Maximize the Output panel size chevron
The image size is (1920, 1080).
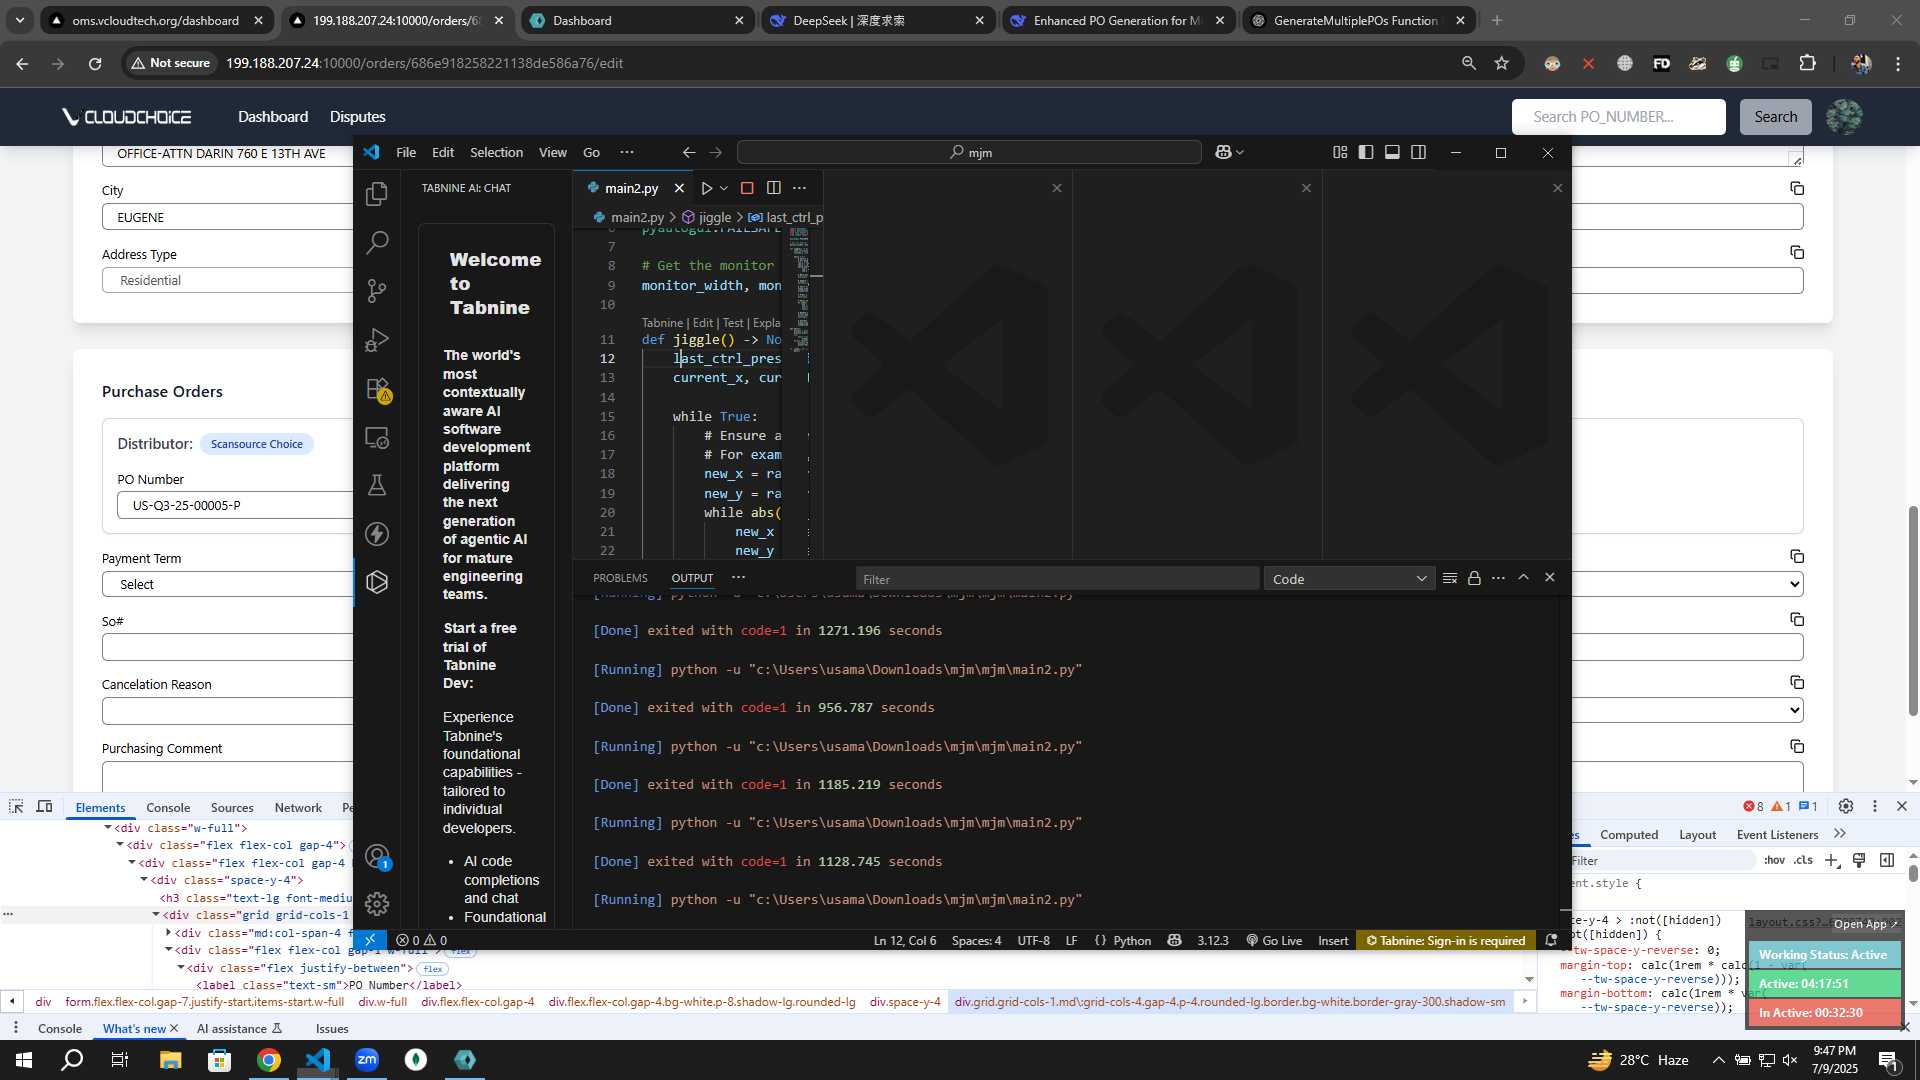[x=1524, y=578]
